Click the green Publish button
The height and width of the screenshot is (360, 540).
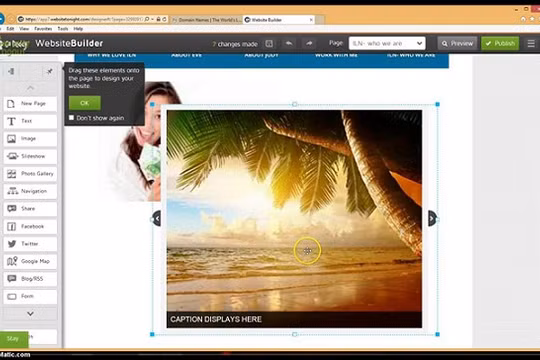pos(500,43)
